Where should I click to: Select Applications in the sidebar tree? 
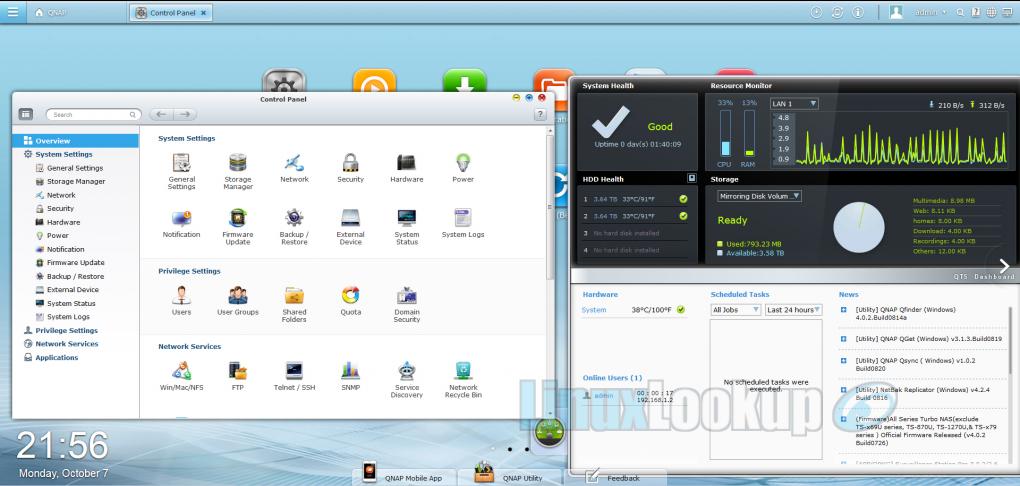[x=56, y=357]
